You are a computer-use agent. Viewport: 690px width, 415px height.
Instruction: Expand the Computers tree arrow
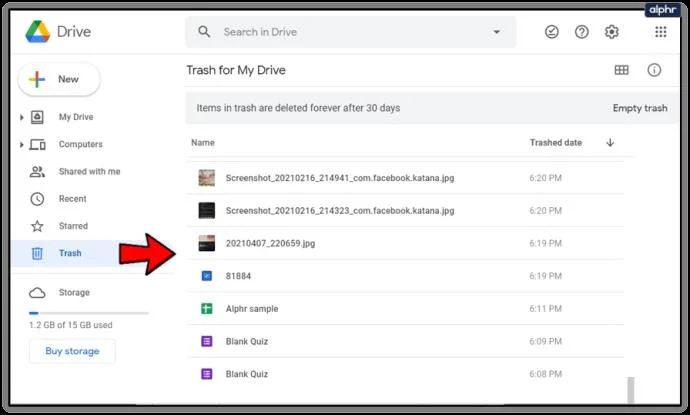(x=21, y=144)
